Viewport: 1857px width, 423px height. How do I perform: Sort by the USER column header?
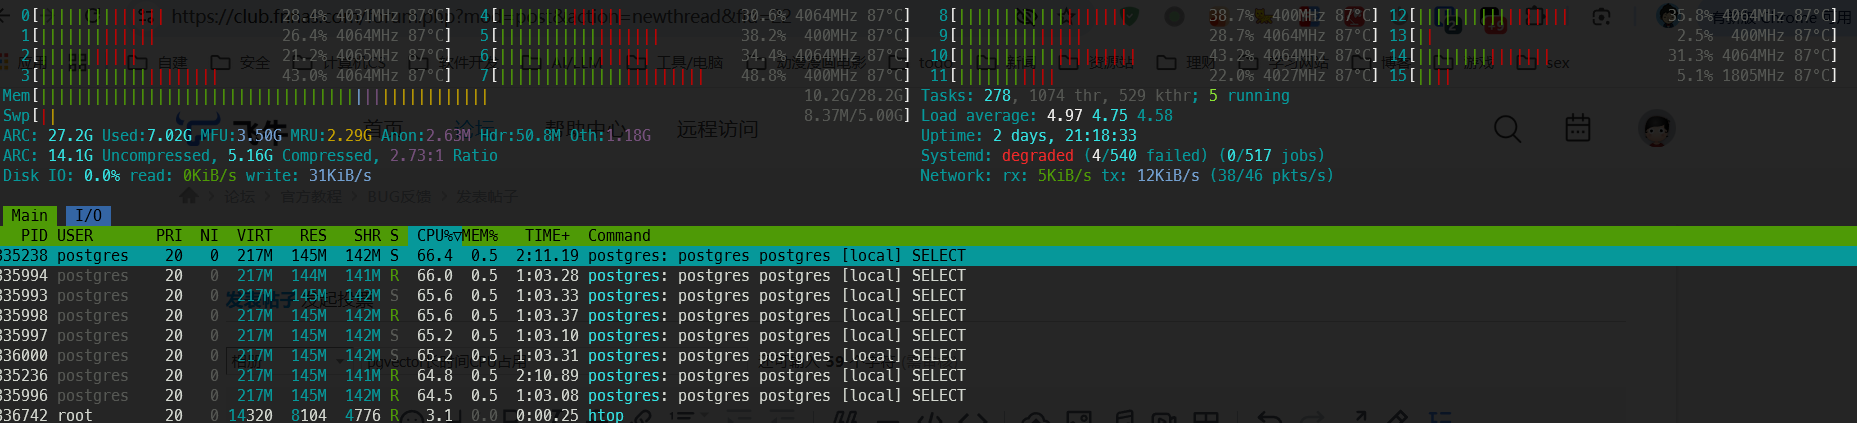(x=75, y=235)
